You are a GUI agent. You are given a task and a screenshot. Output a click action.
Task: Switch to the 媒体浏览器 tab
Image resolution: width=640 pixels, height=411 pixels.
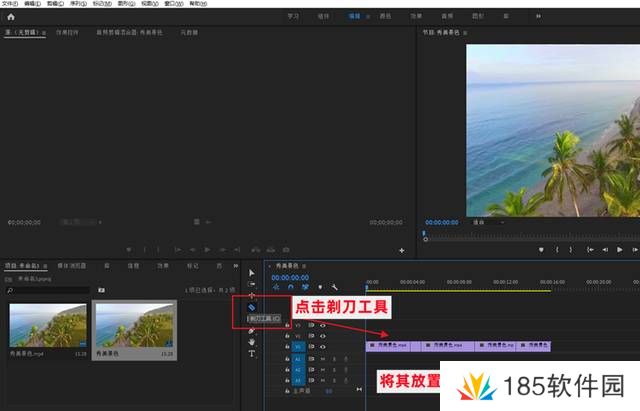pyautogui.click(x=71, y=266)
